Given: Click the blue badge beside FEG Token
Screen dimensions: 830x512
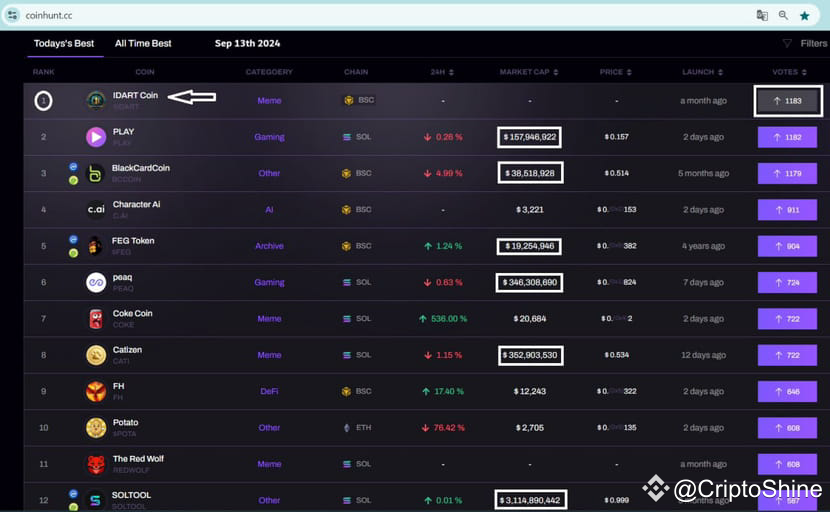Looking at the screenshot, I should point(73,239).
